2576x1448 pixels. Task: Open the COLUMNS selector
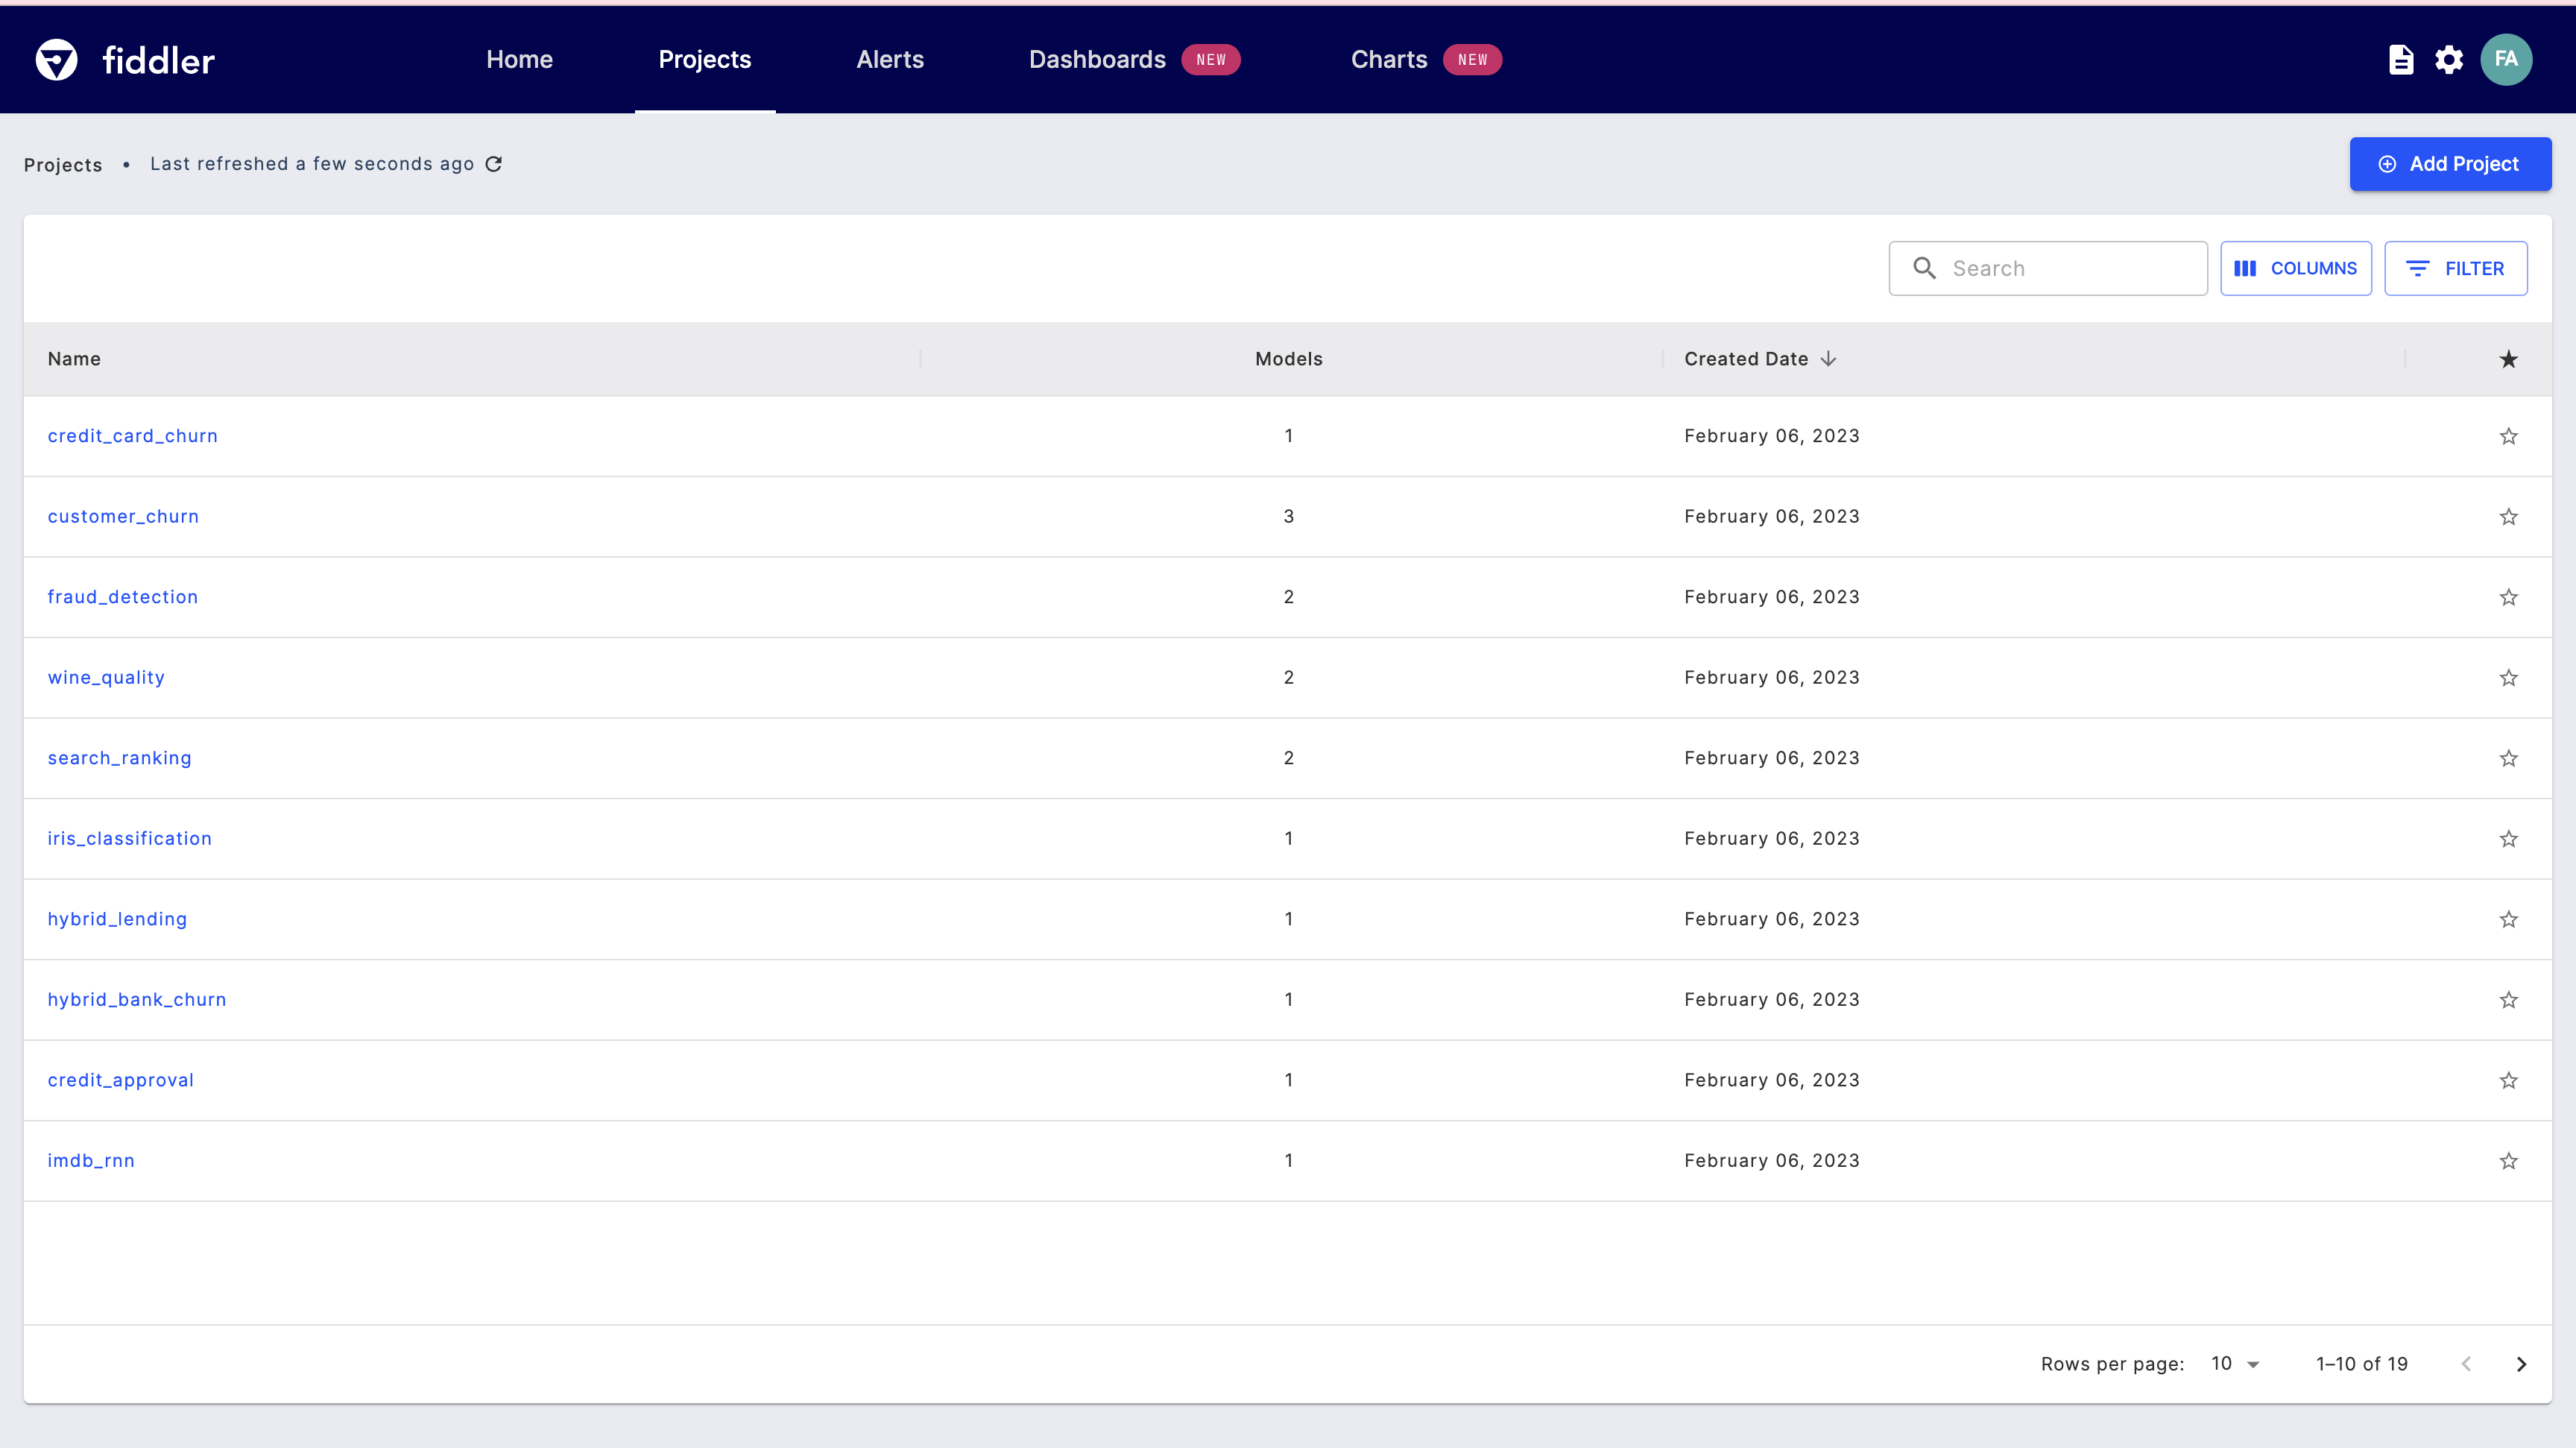pyautogui.click(x=2296, y=268)
